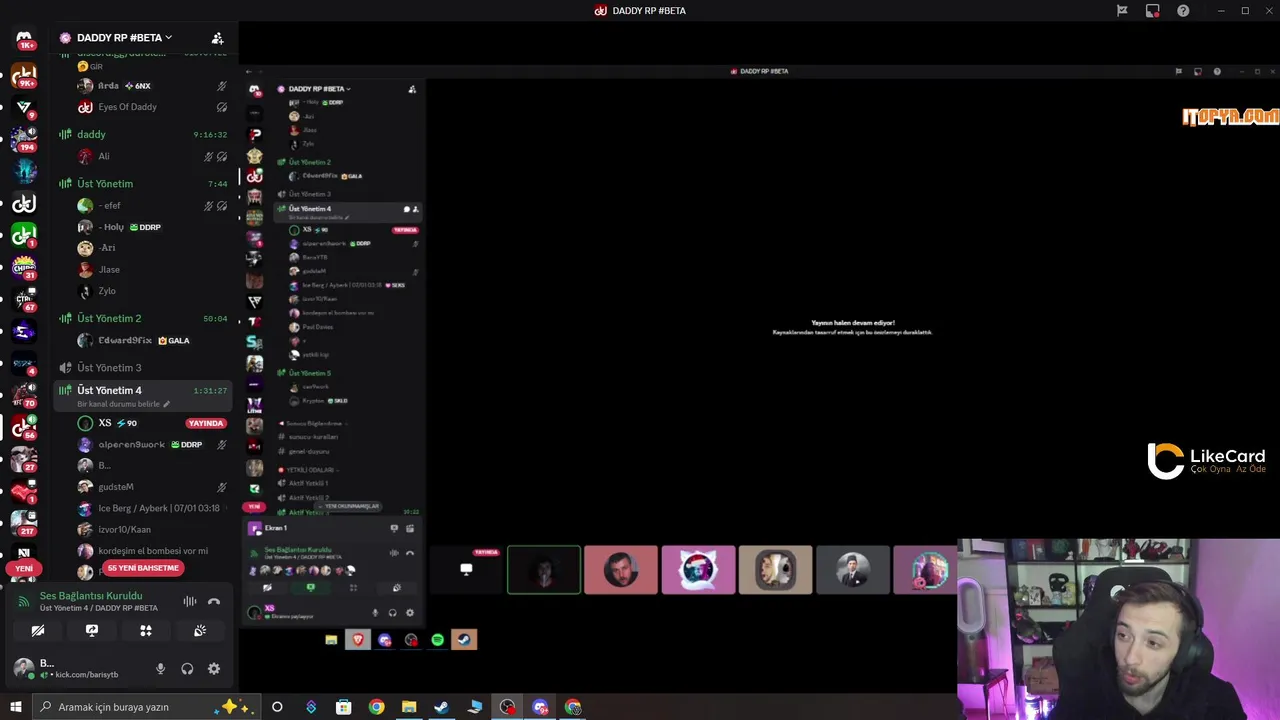
Task: Select Üst Yönetim 4 voice channel
Action: click(143, 390)
